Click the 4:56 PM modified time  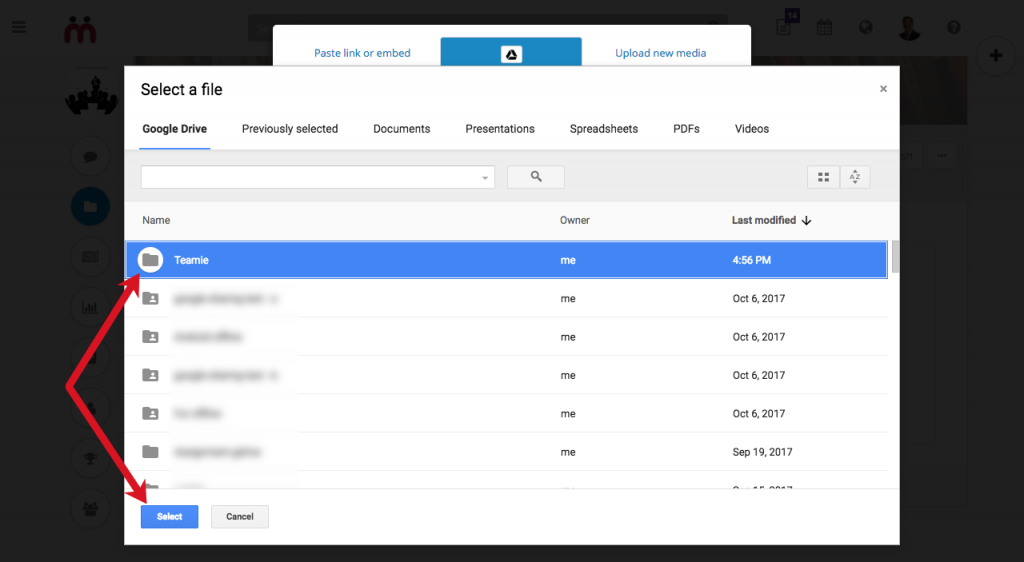click(752, 260)
